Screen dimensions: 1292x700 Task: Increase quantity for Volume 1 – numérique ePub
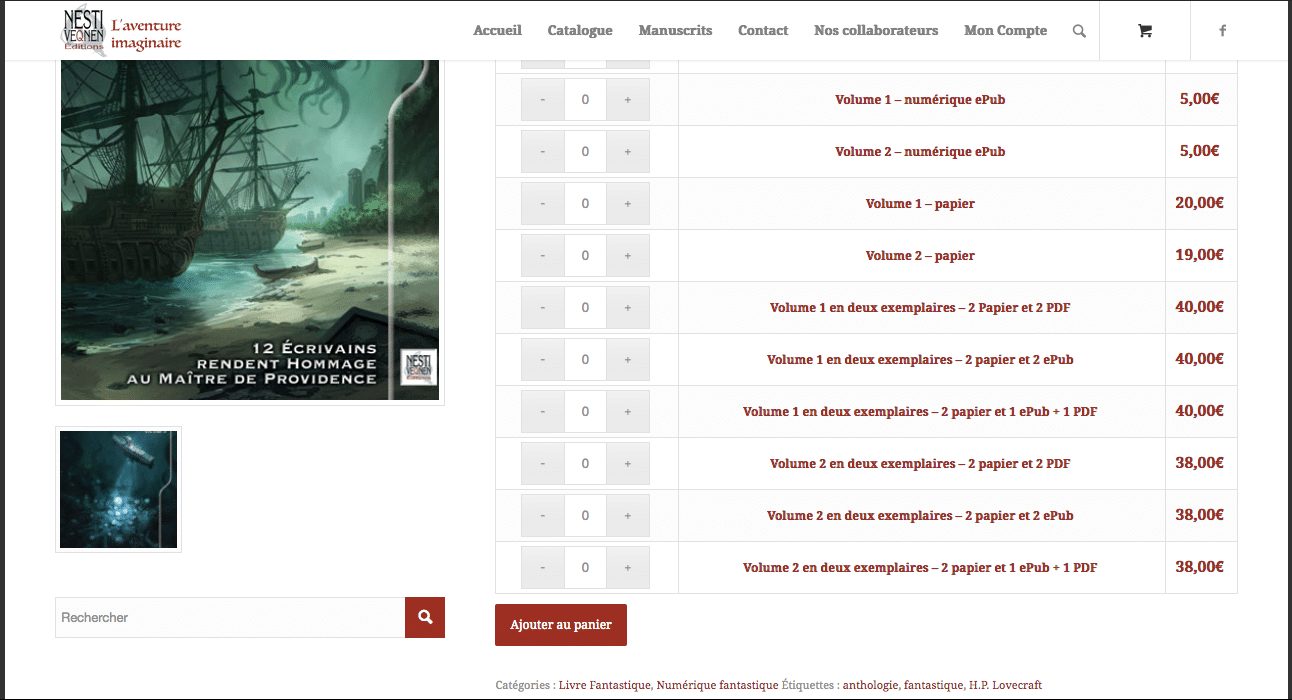pyautogui.click(x=628, y=100)
